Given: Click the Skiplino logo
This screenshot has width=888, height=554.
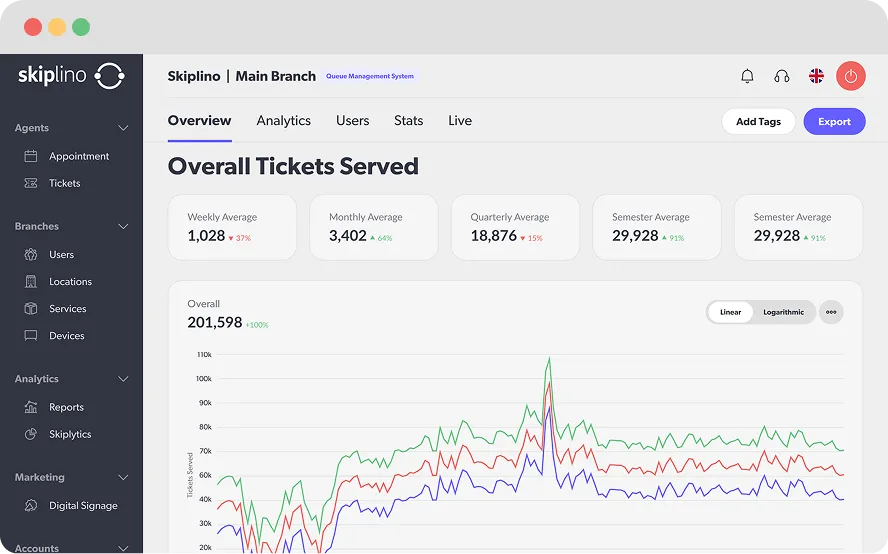Looking at the screenshot, I should pyautogui.click(x=71, y=75).
